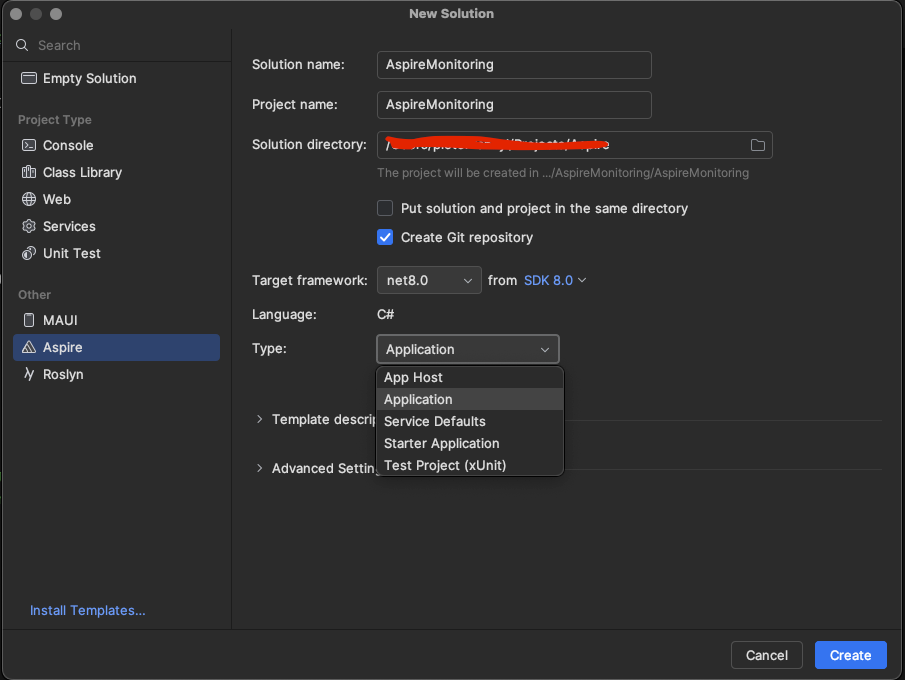Open the Install Templates link

[88, 610]
